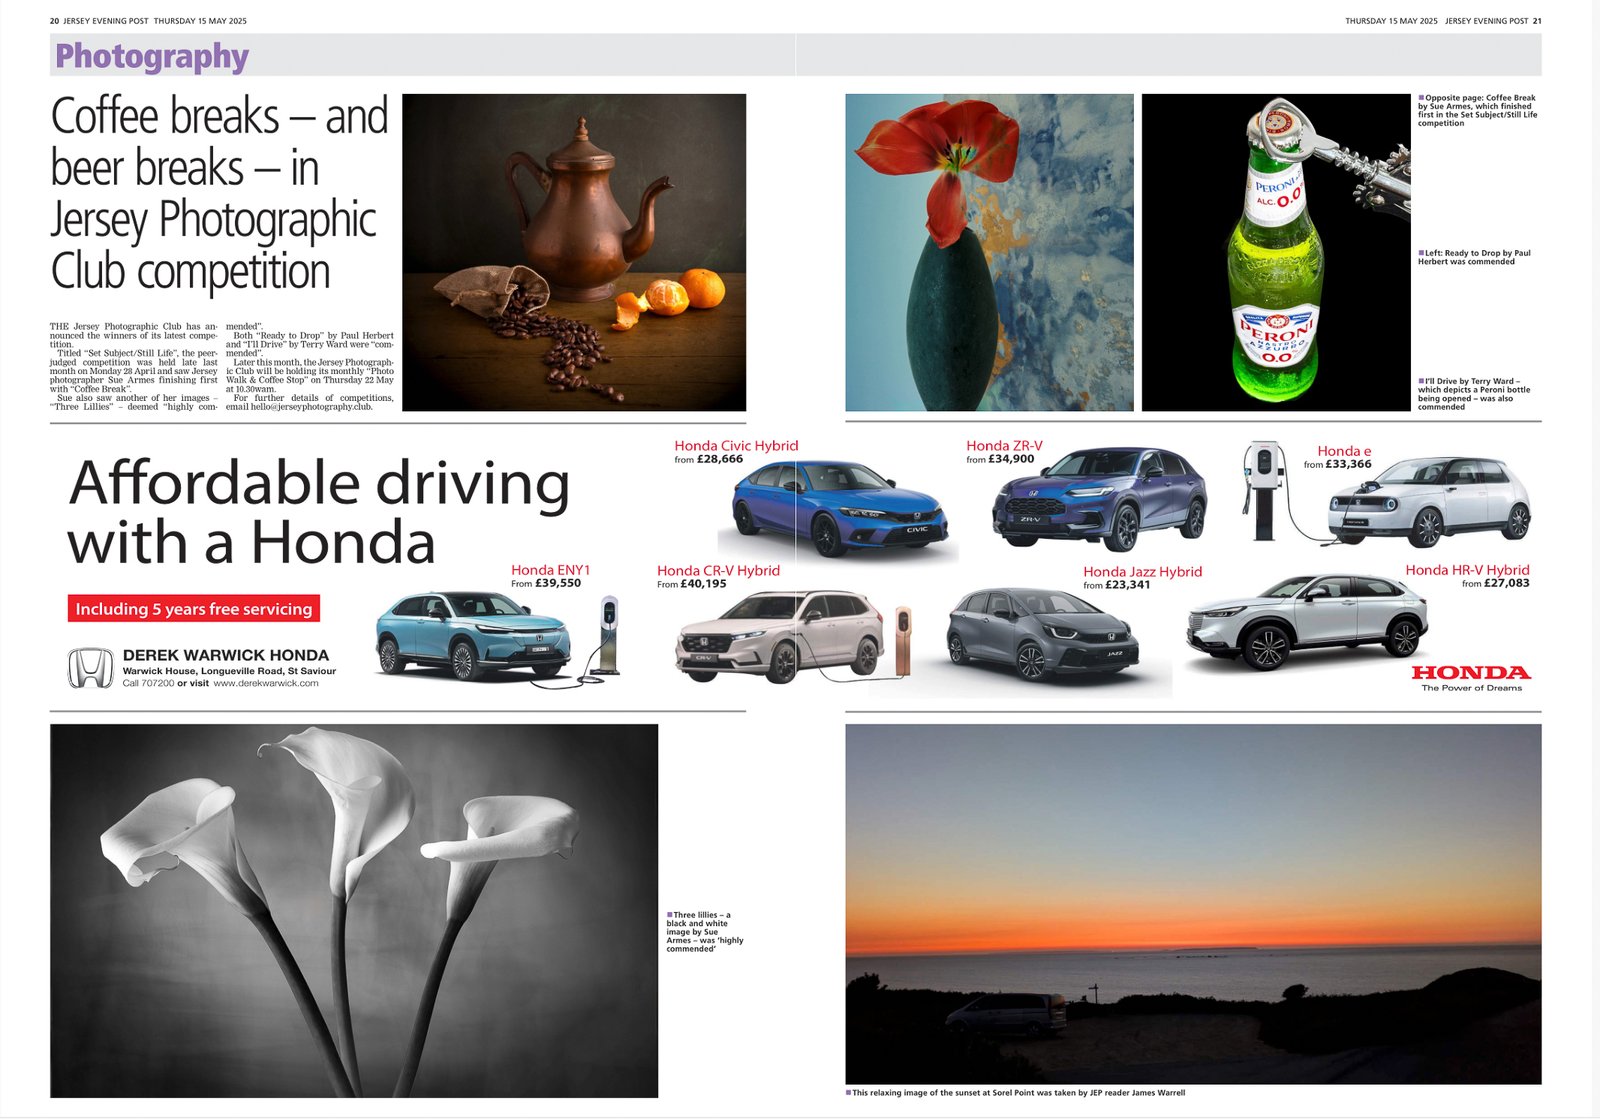Select the Honda ZR-V car image
Viewport: 1600px width, 1120px height.
(1099, 498)
